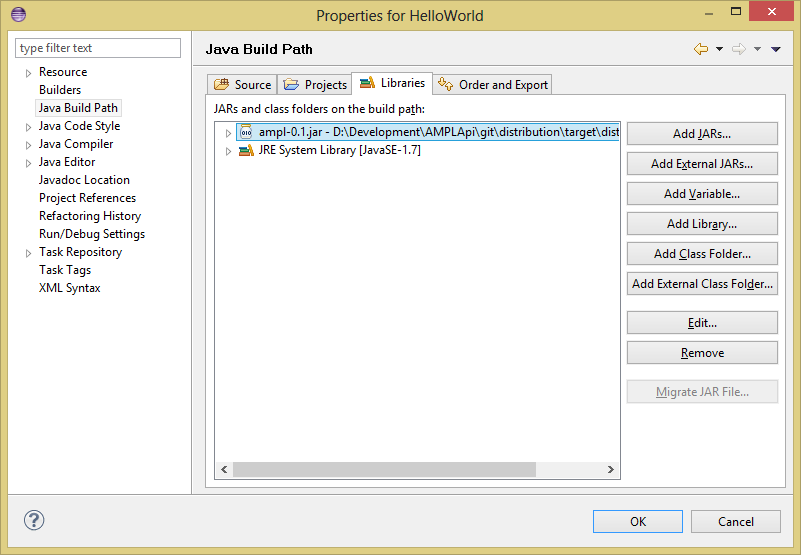
Task: Click the Add Library... button
Action: (702, 224)
